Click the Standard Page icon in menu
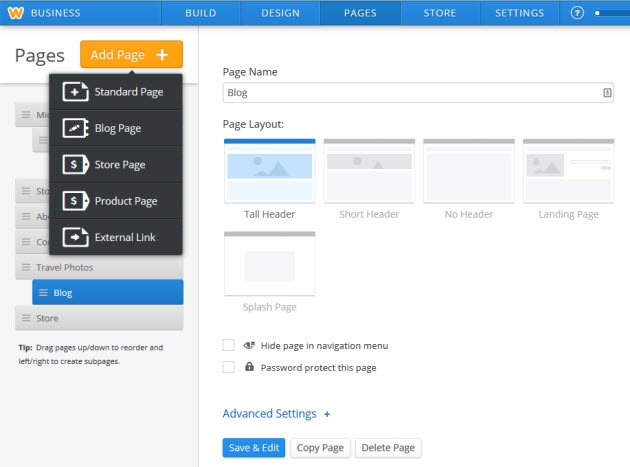The height and width of the screenshot is (467, 630). point(75,92)
